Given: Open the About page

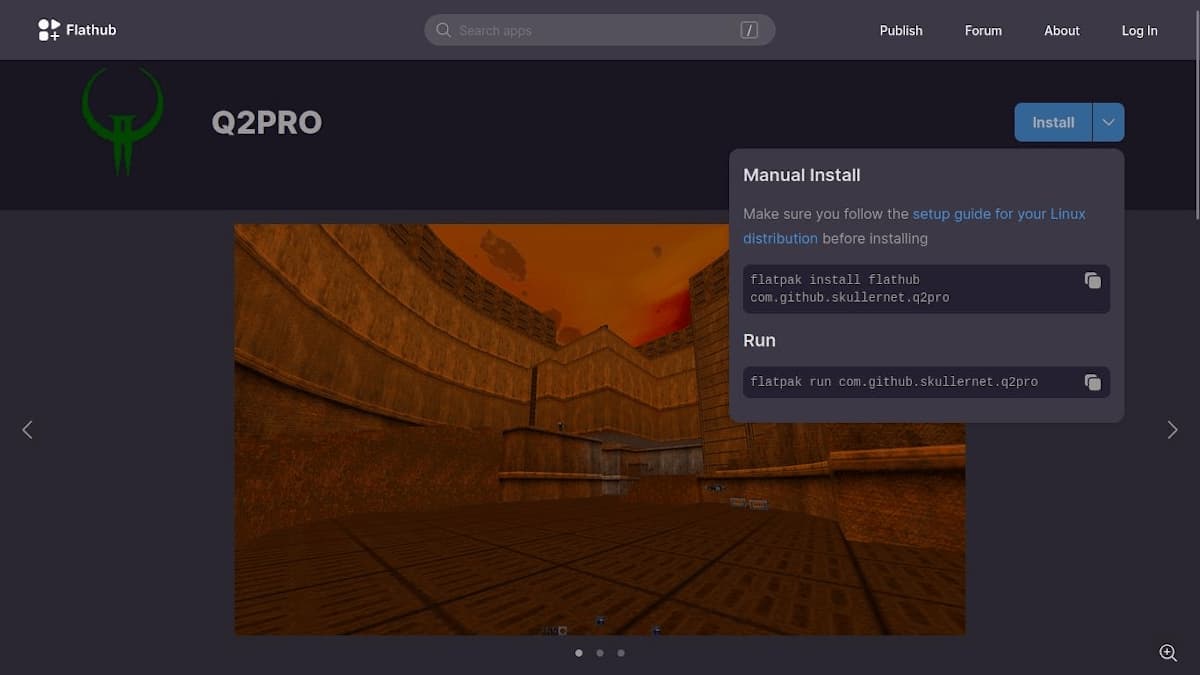Looking at the screenshot, I should click(x=1062, y=31).
